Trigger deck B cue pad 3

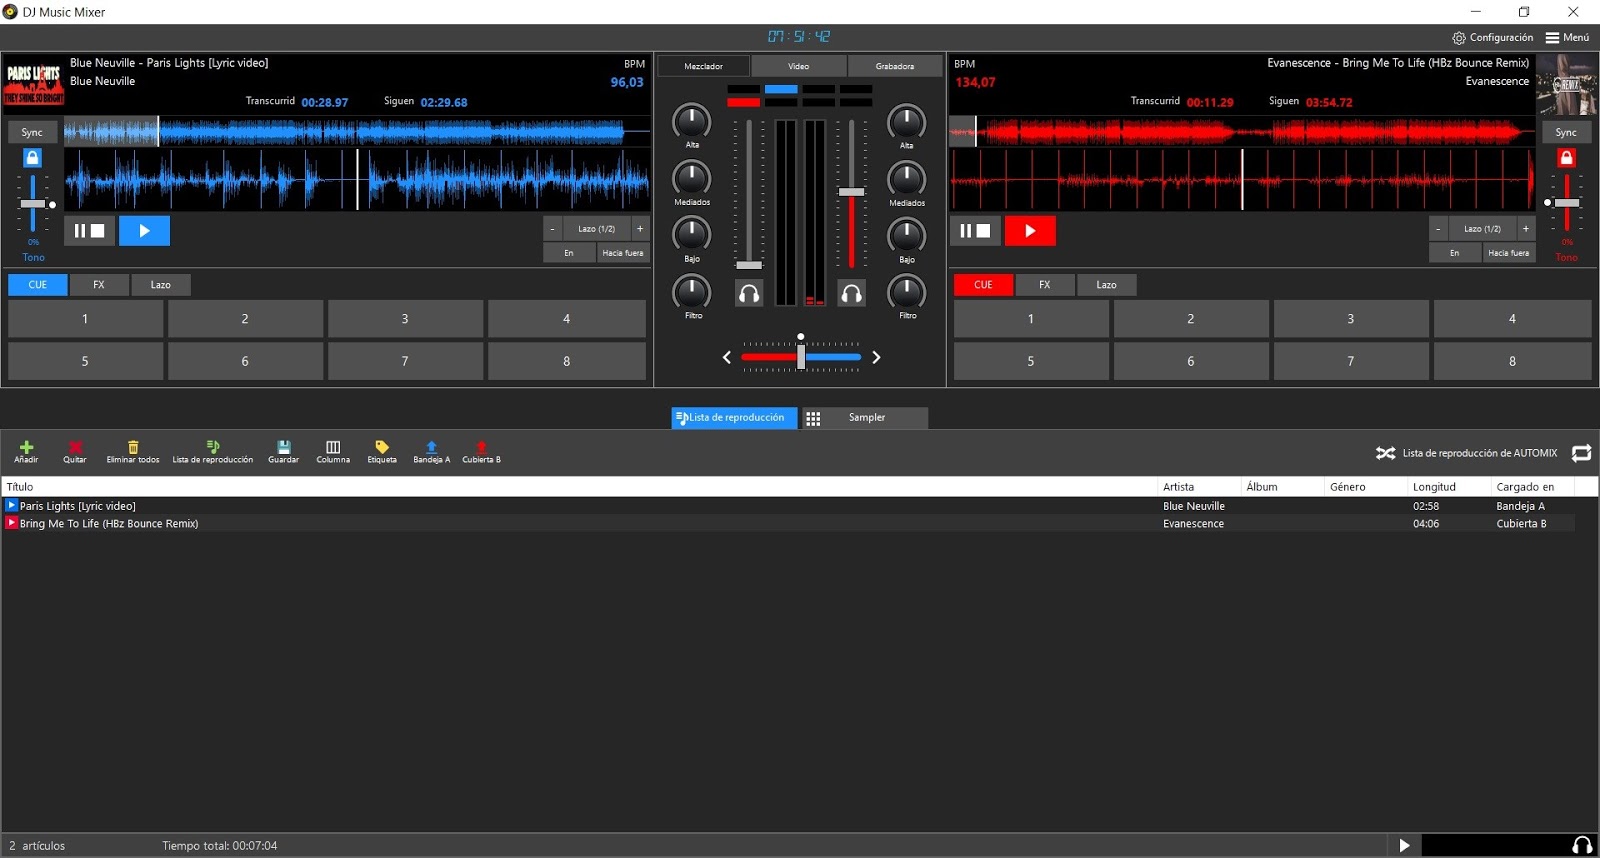[1351, 319]
